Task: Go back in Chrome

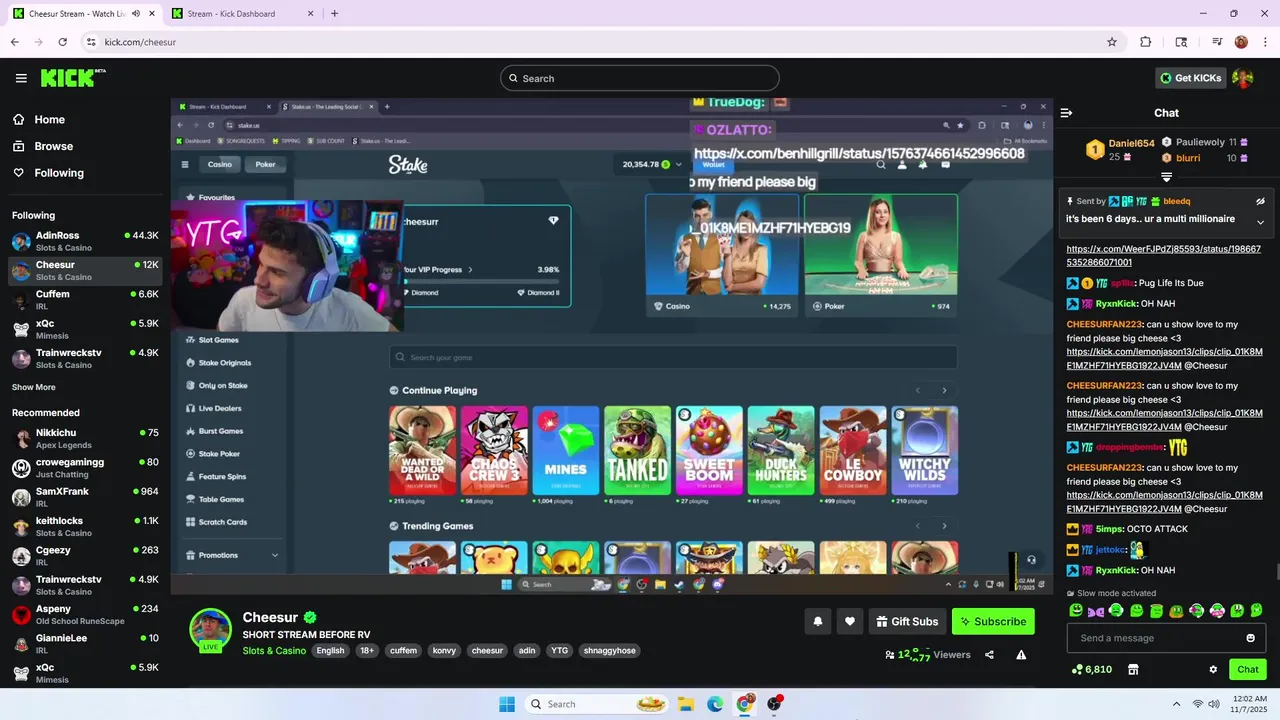Action: click(x=14, y=42)
